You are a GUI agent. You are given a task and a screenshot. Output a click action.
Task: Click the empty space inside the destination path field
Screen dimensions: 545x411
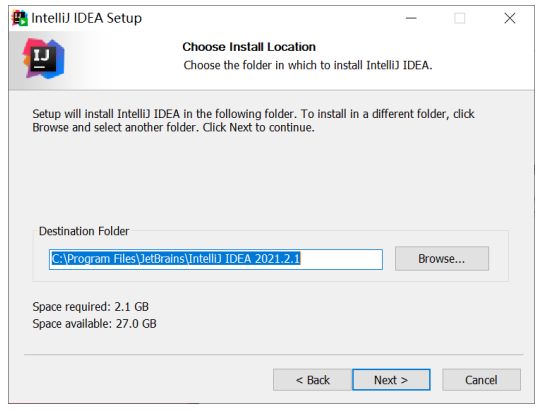coord(341,259)
